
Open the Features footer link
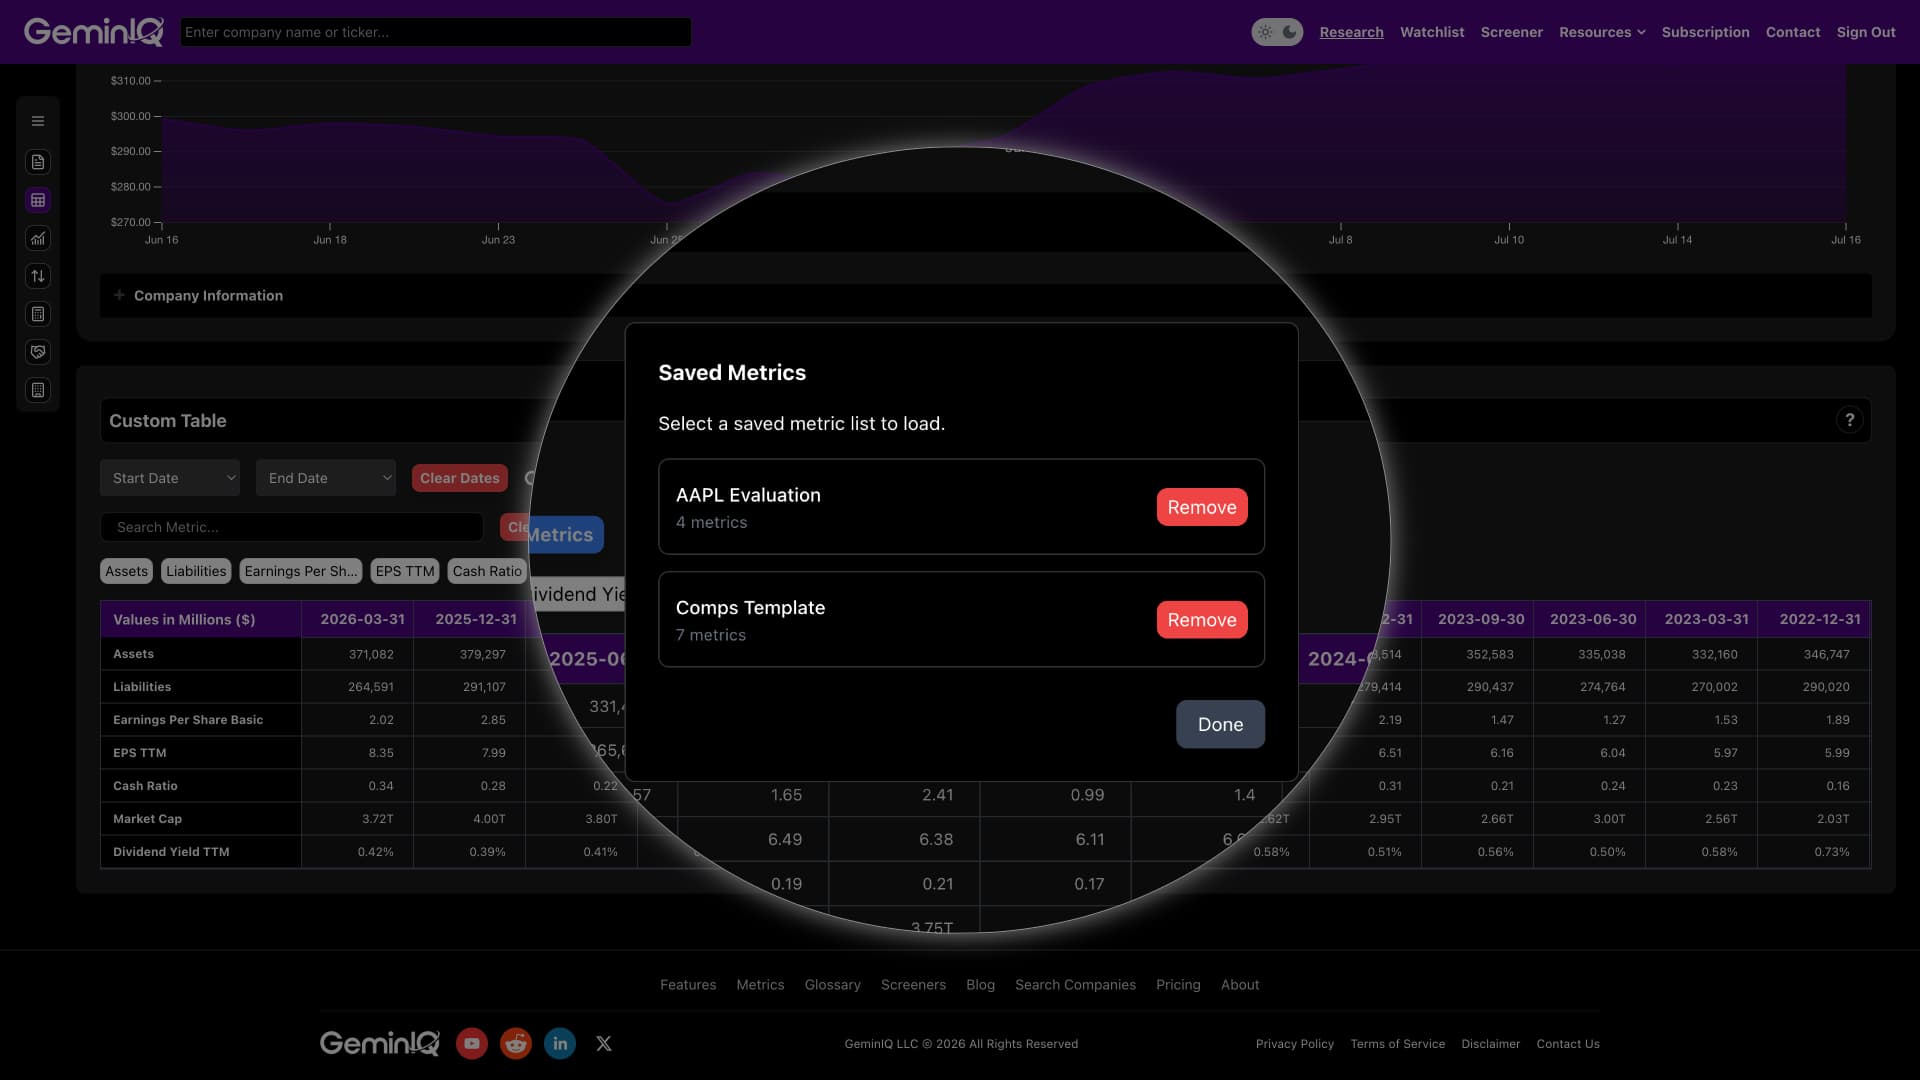point(688,985)
